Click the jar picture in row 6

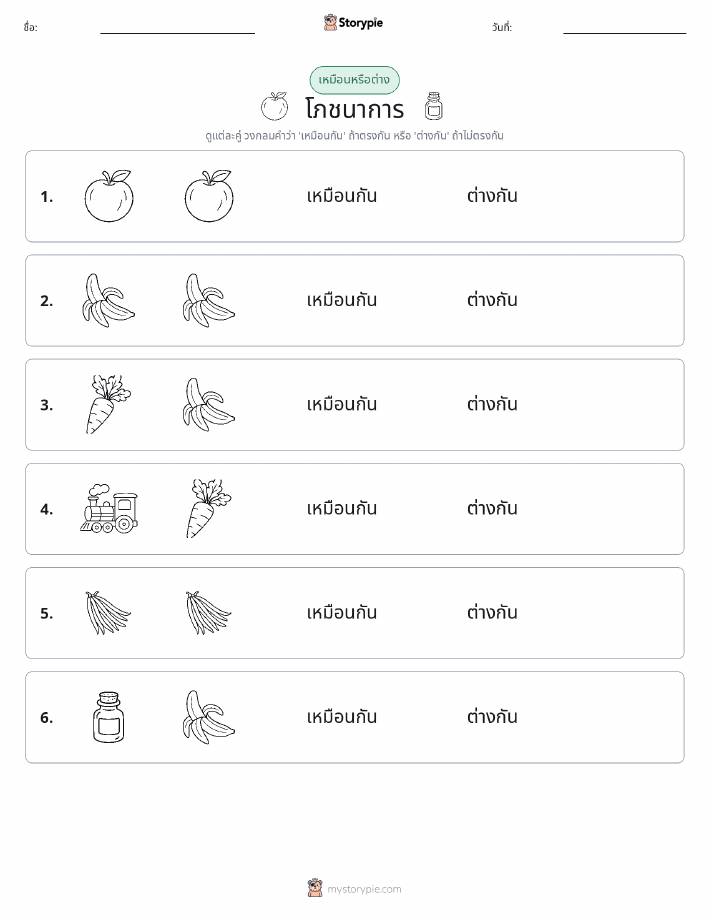(109, 717)
